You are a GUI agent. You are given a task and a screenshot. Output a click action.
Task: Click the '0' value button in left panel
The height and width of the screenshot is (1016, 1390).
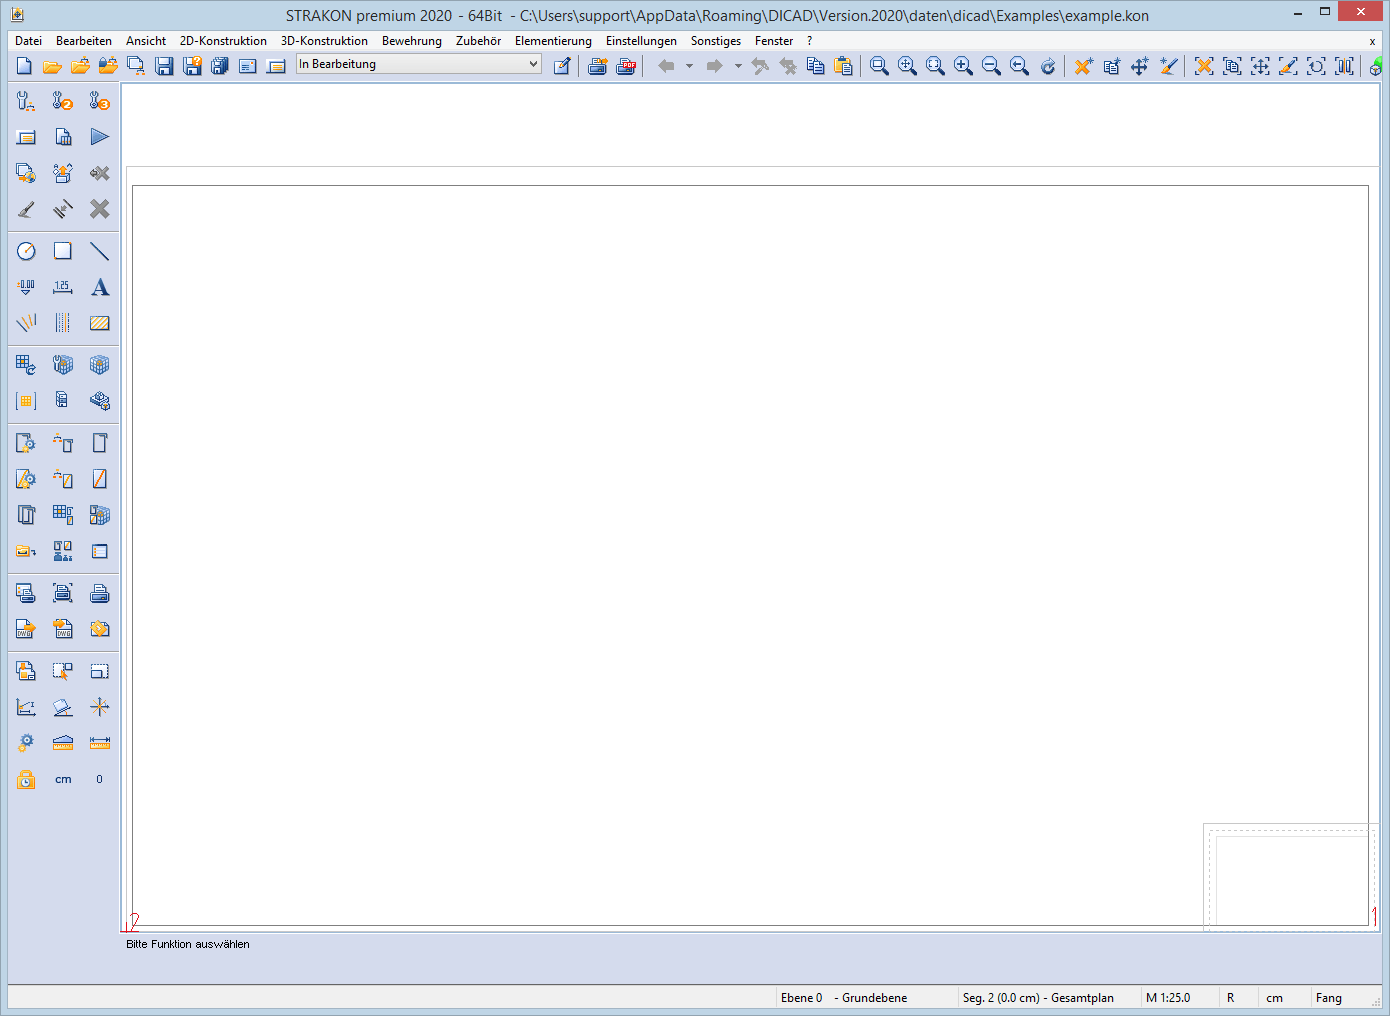click(99, 779)
